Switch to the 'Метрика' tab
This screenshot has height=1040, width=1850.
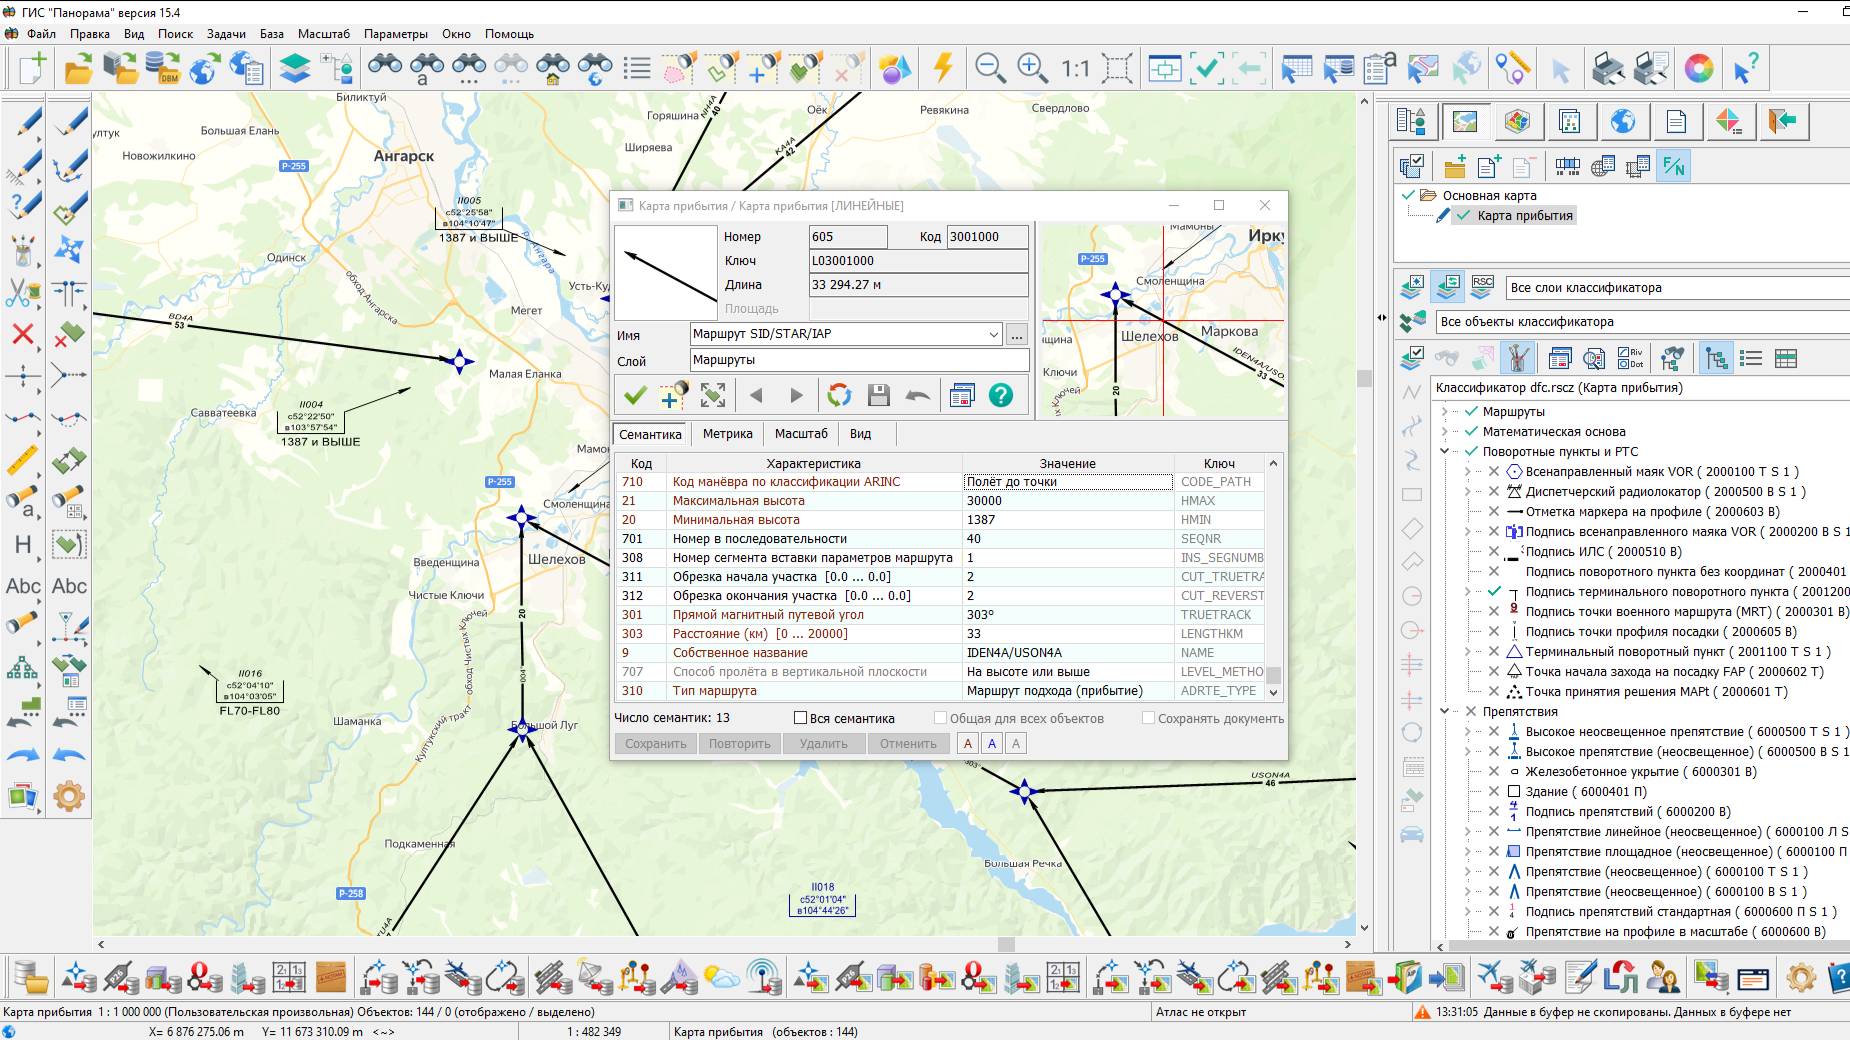tap(727, 434)
